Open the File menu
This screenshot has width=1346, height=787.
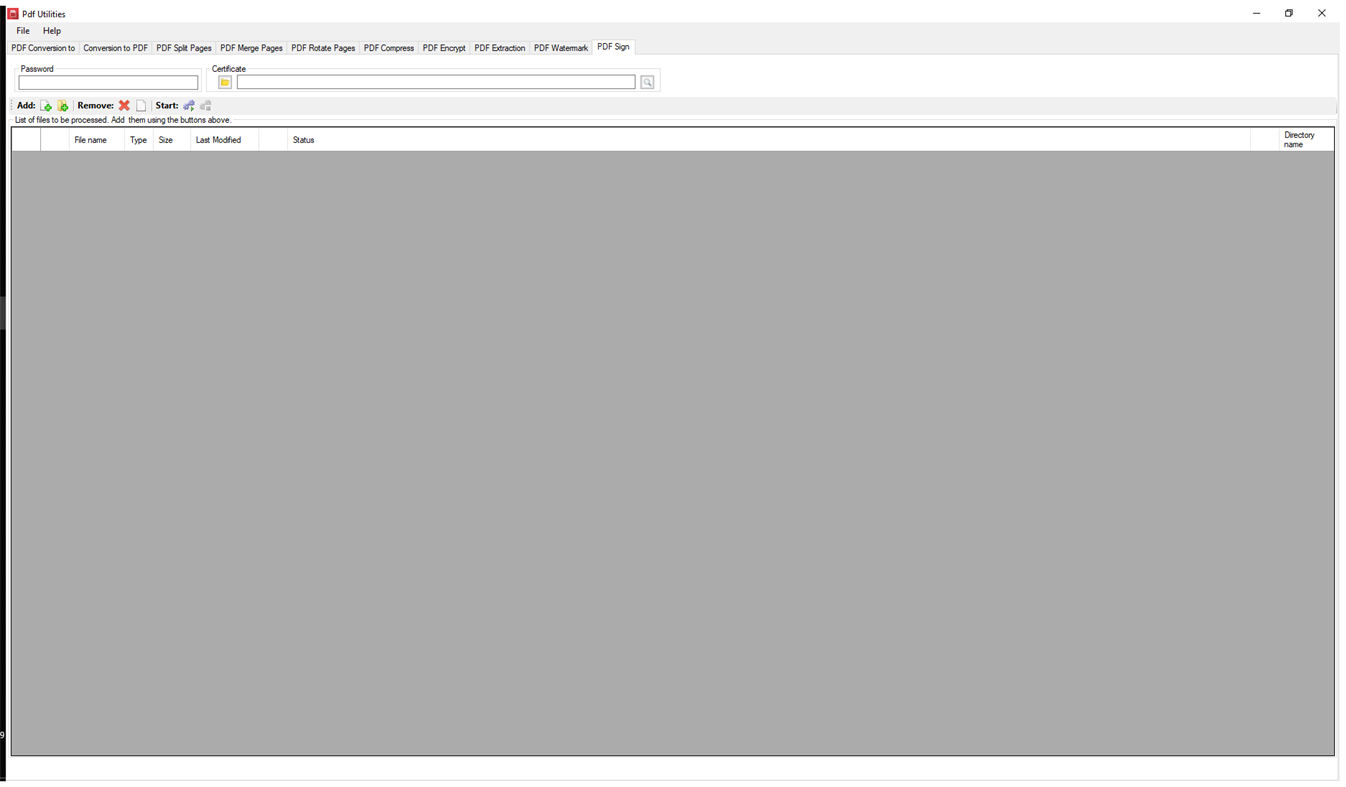click(22, 31)
